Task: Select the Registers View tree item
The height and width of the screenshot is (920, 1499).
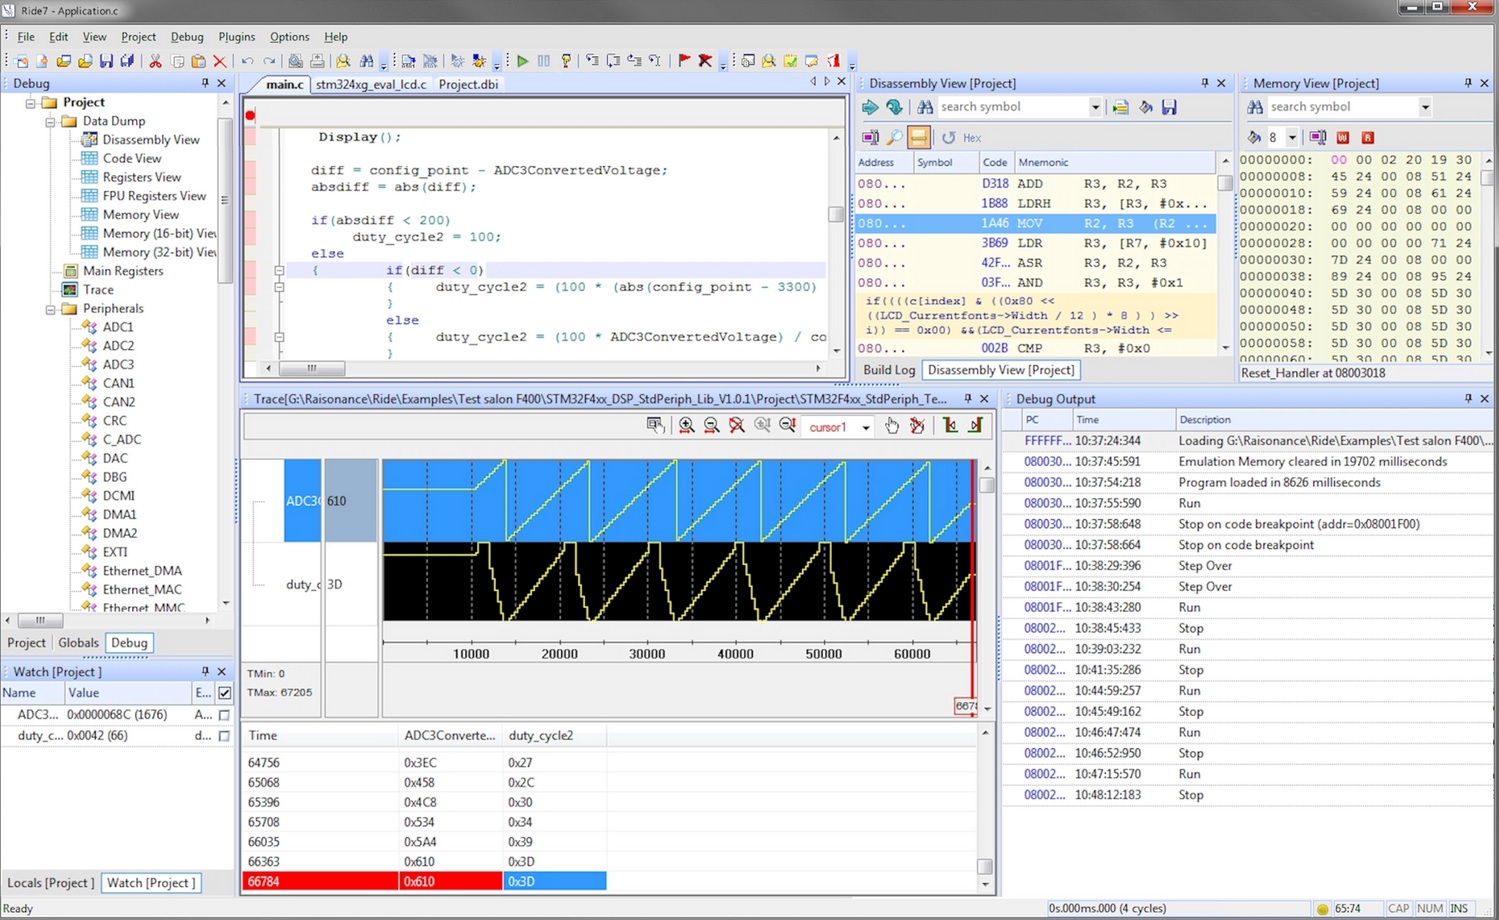Action: 142,177
